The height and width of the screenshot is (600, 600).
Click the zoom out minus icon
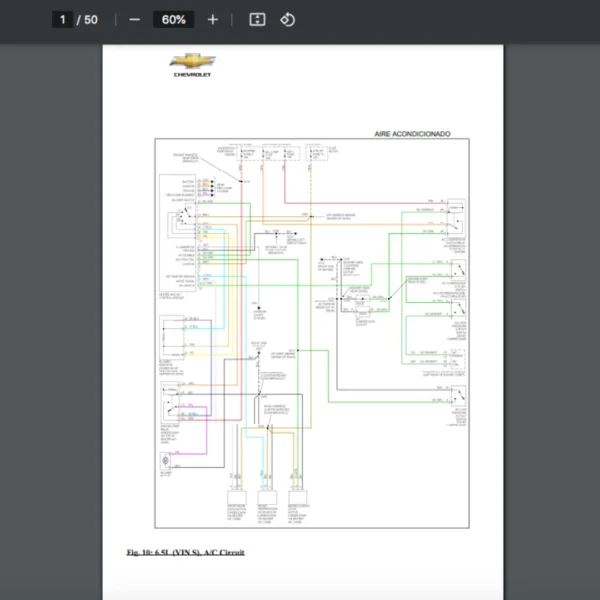[134, 20]
